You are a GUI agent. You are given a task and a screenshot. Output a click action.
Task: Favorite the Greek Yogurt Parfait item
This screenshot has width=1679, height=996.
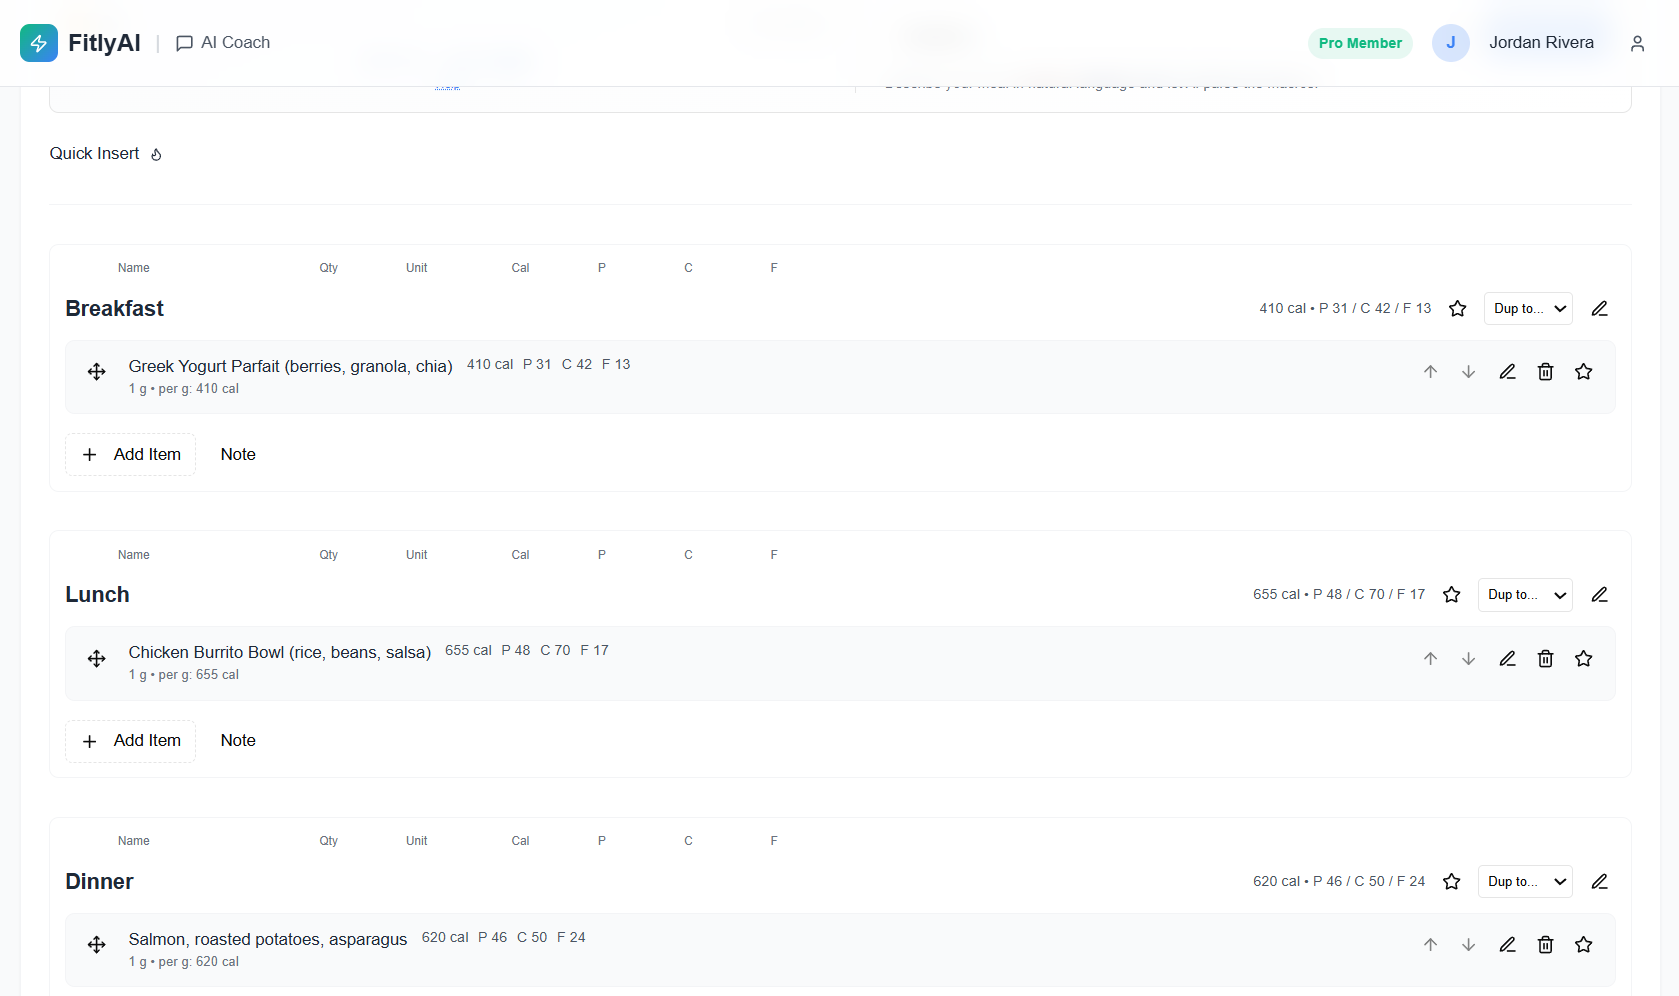pos(1583,371)
